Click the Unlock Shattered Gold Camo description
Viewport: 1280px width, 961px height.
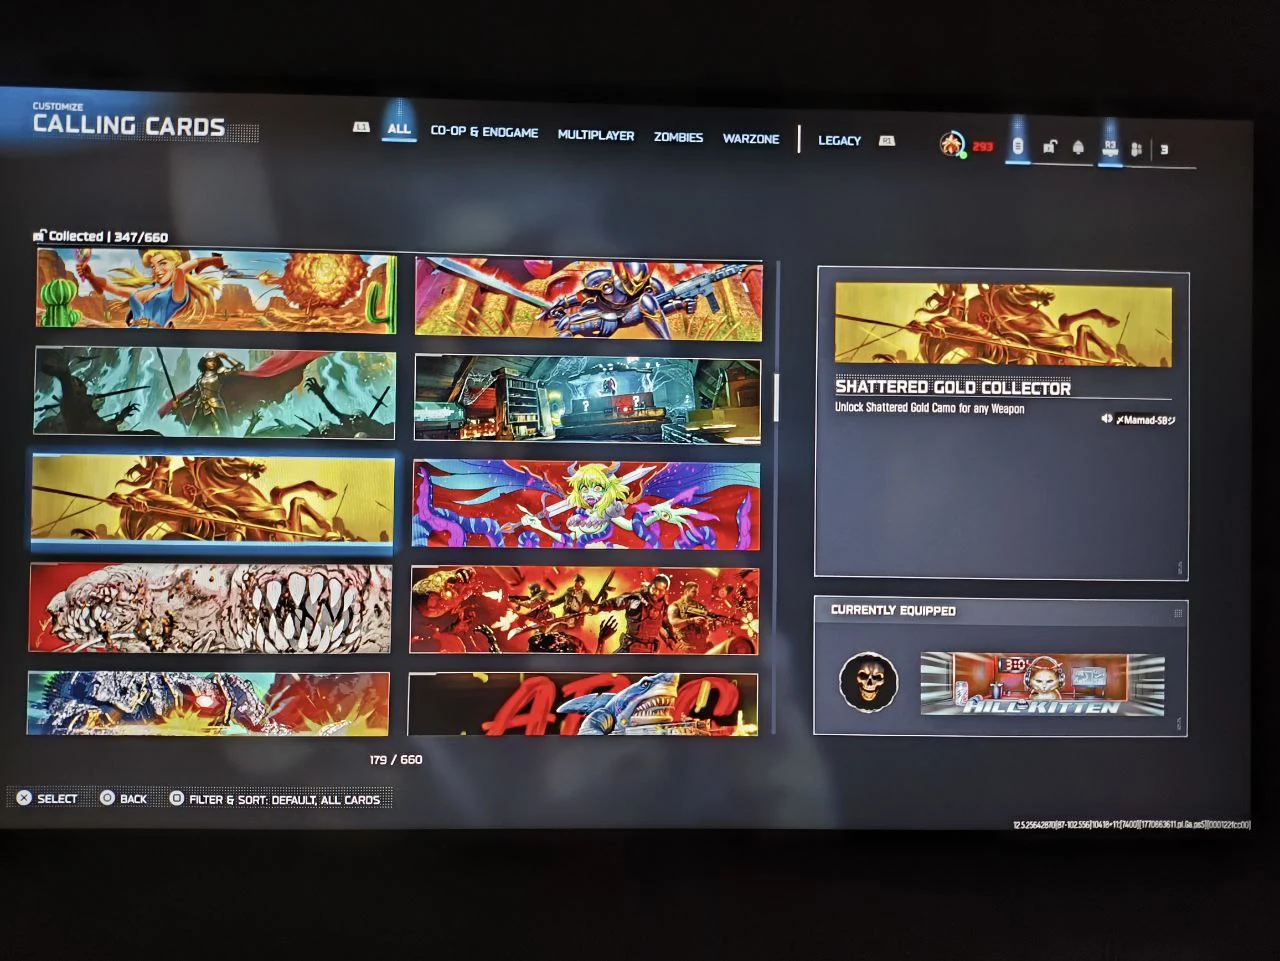pyautogui.click(x=930, y=408)
